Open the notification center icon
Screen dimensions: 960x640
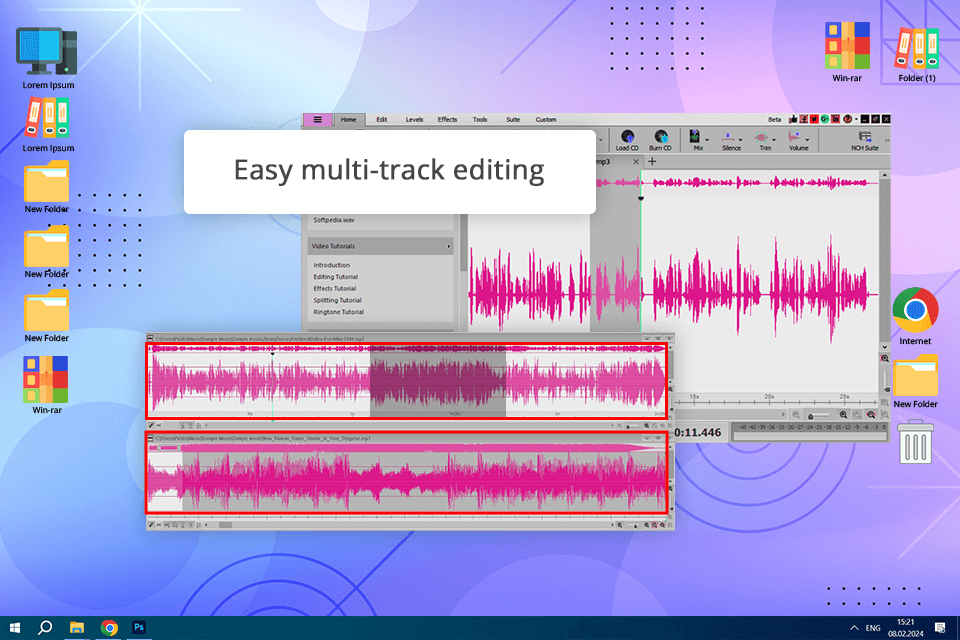click(x=940, y=628)
